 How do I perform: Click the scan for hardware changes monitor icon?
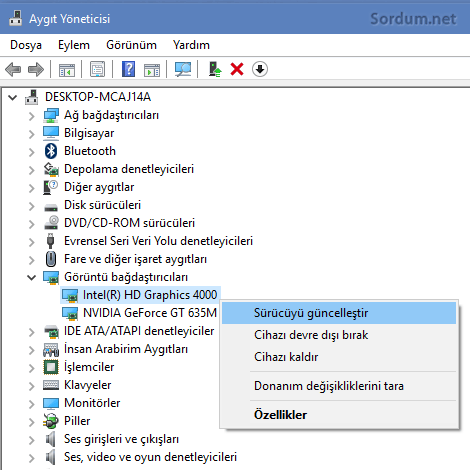click(x=183, y=69)
